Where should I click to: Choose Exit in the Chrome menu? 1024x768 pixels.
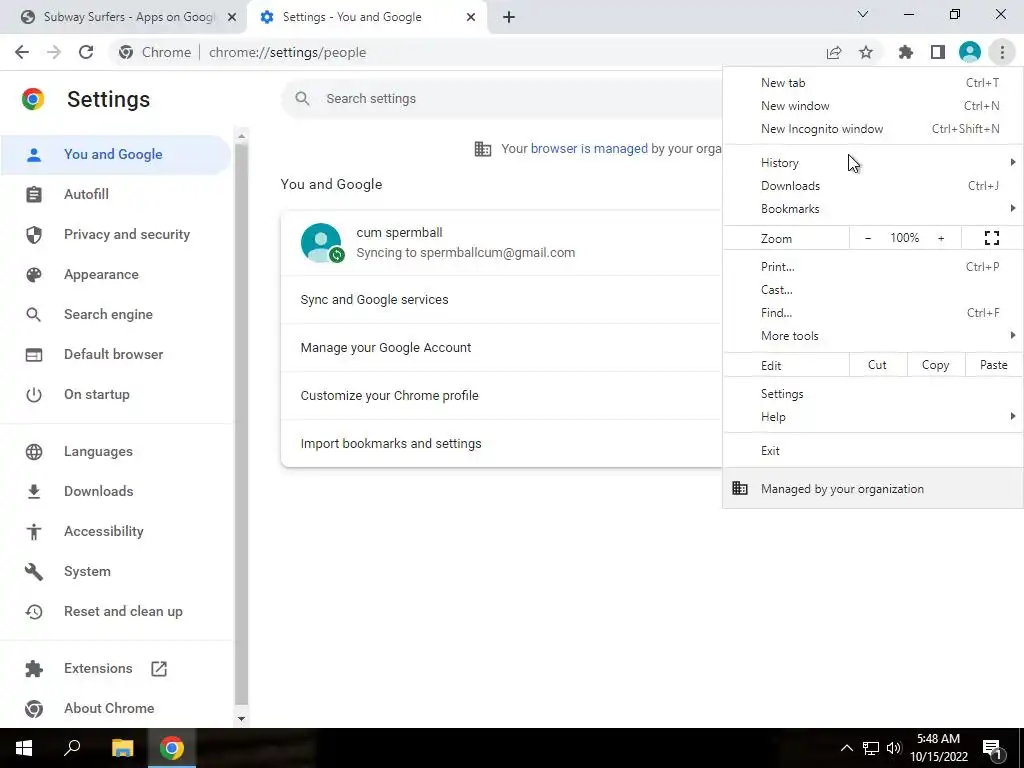click(x=872, y=451)
